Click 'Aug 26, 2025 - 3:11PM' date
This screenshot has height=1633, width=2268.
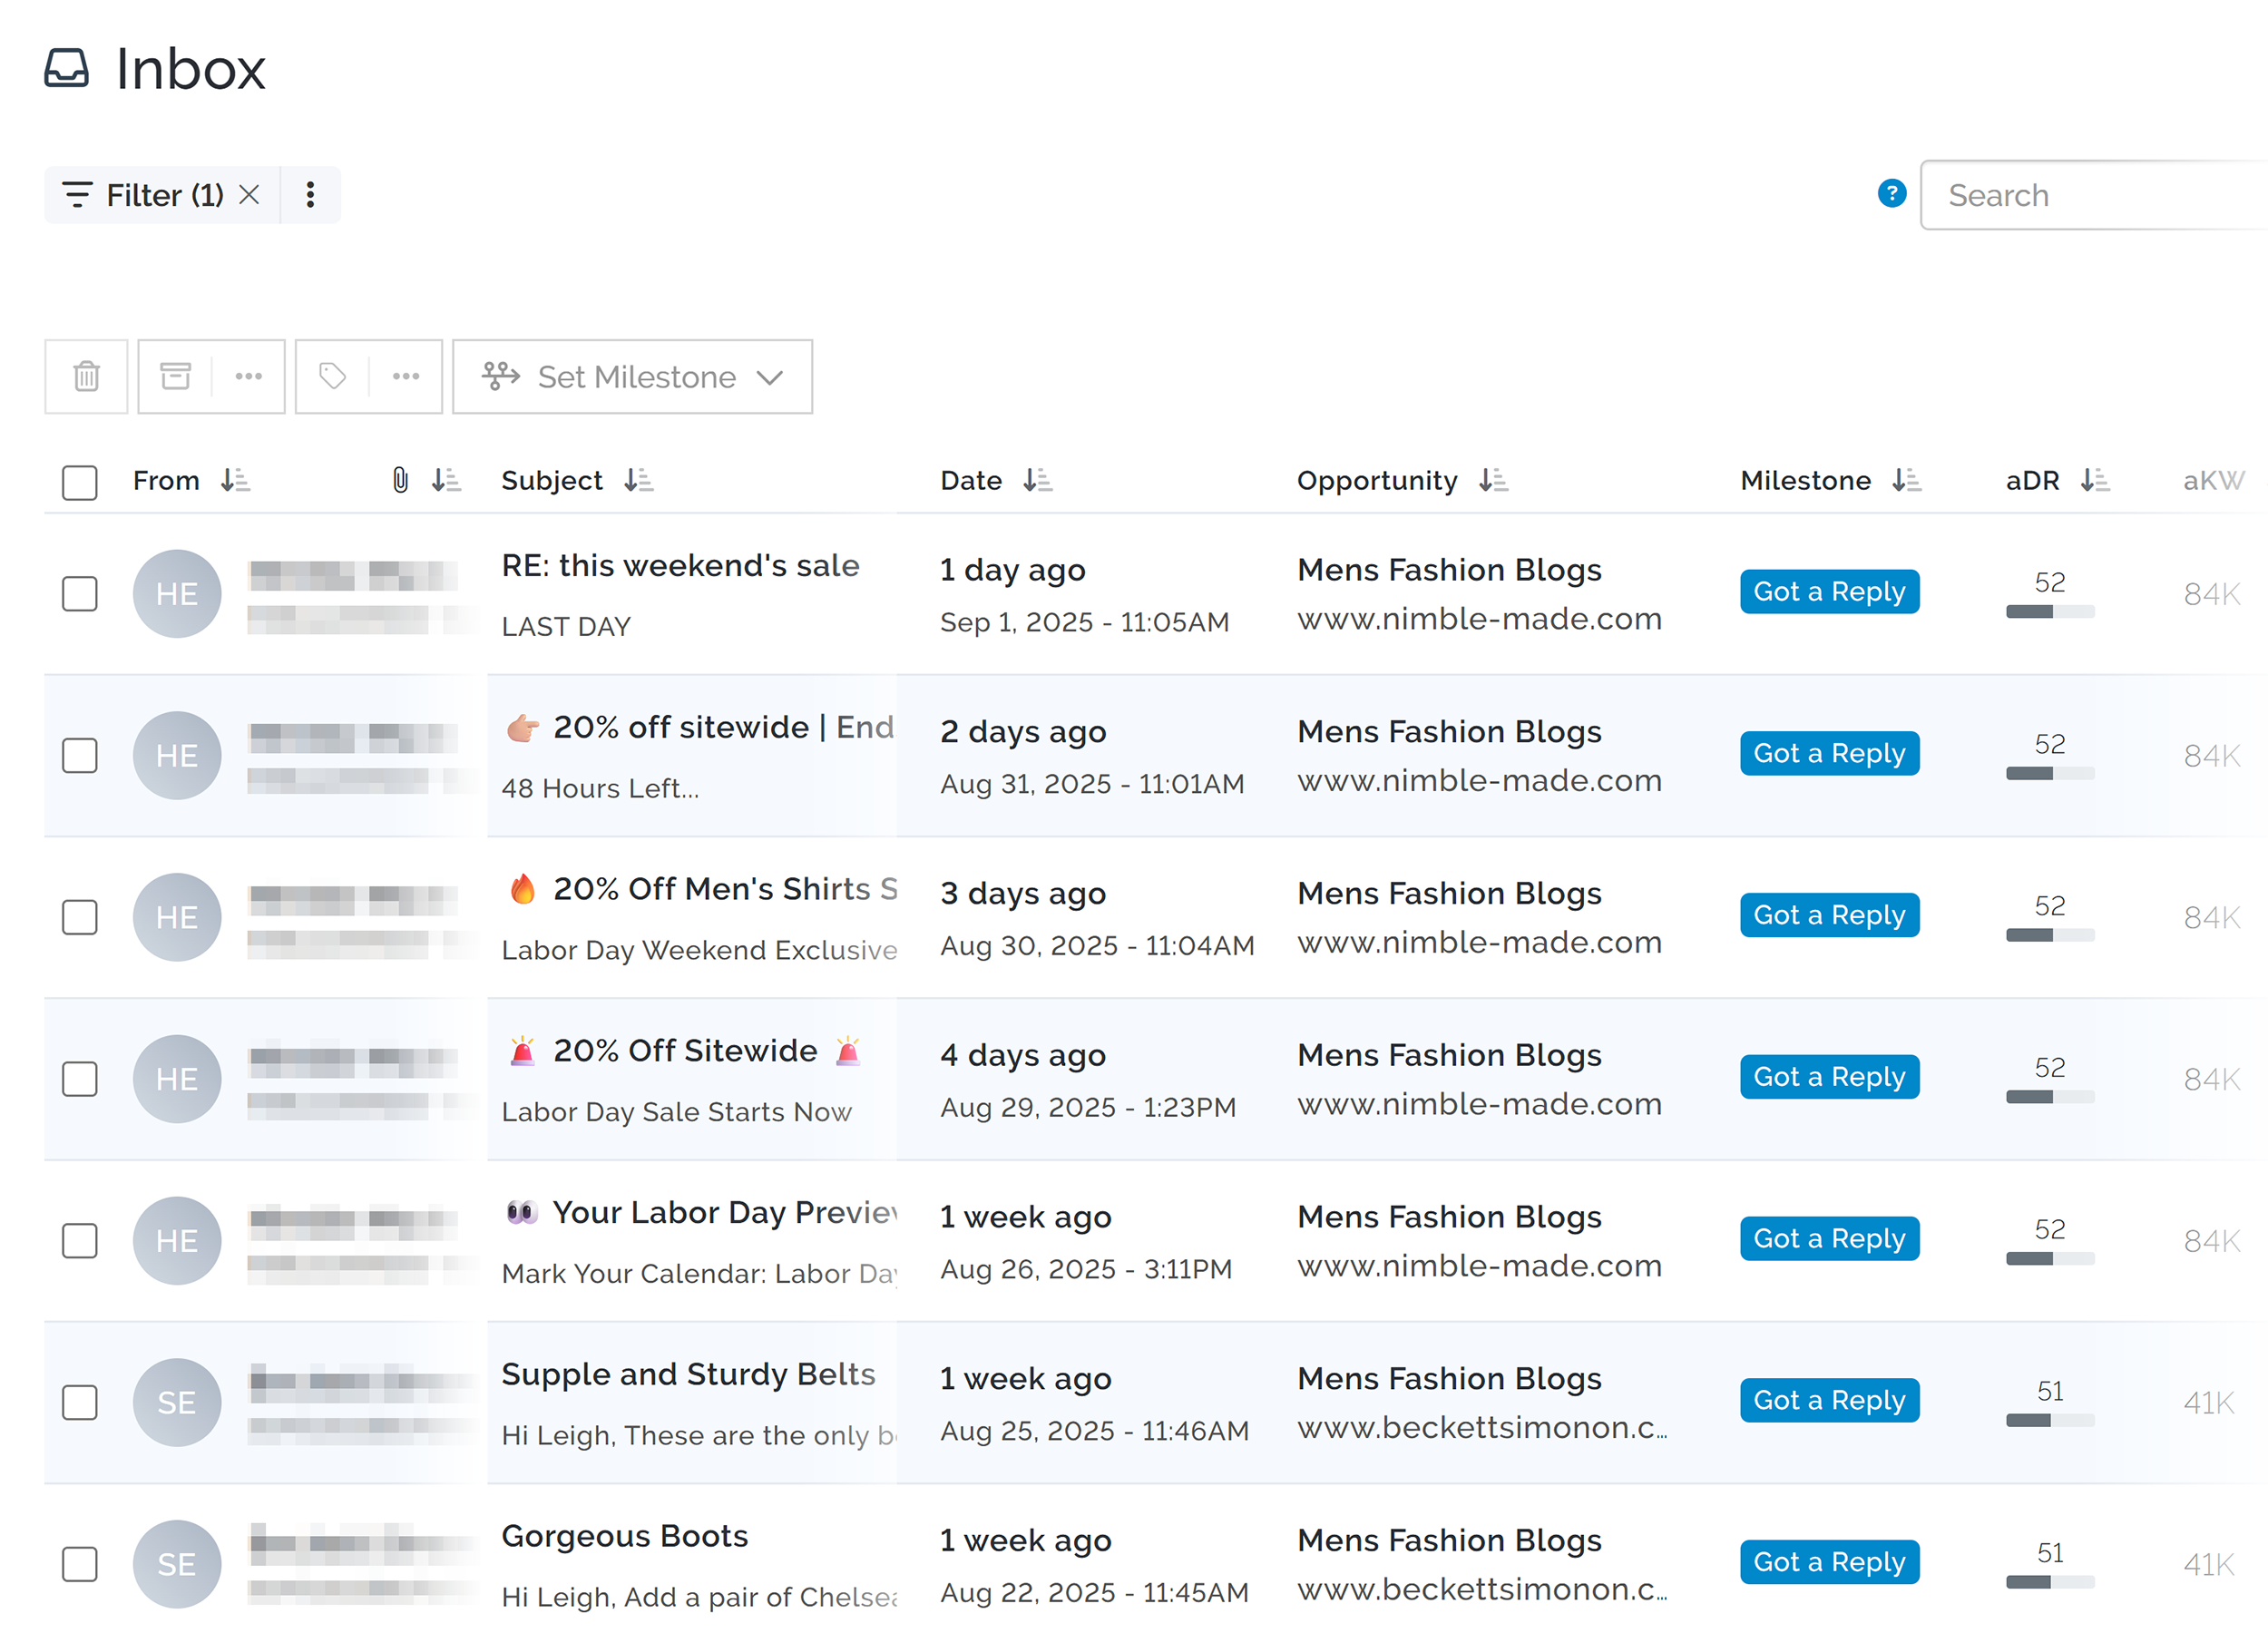point(1086,1270)
